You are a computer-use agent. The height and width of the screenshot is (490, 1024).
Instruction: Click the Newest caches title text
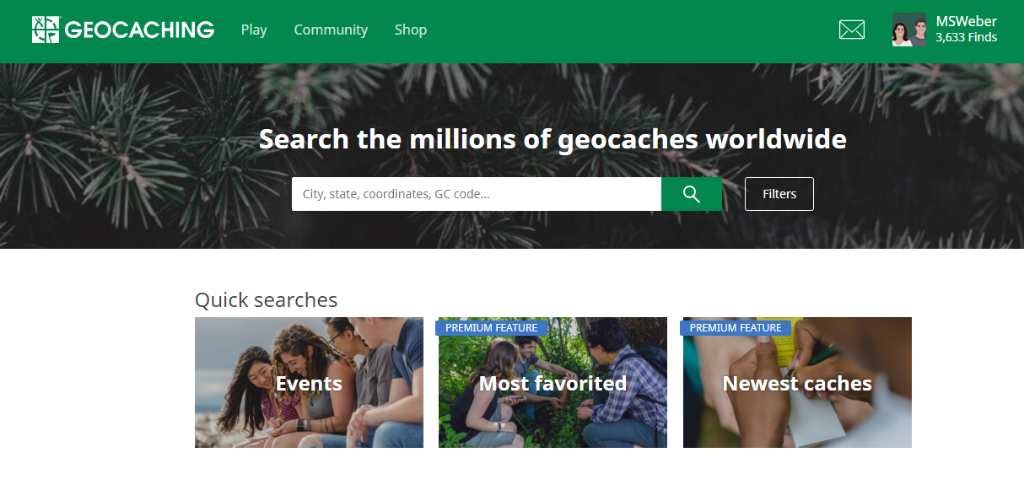(x=797, y=384)
